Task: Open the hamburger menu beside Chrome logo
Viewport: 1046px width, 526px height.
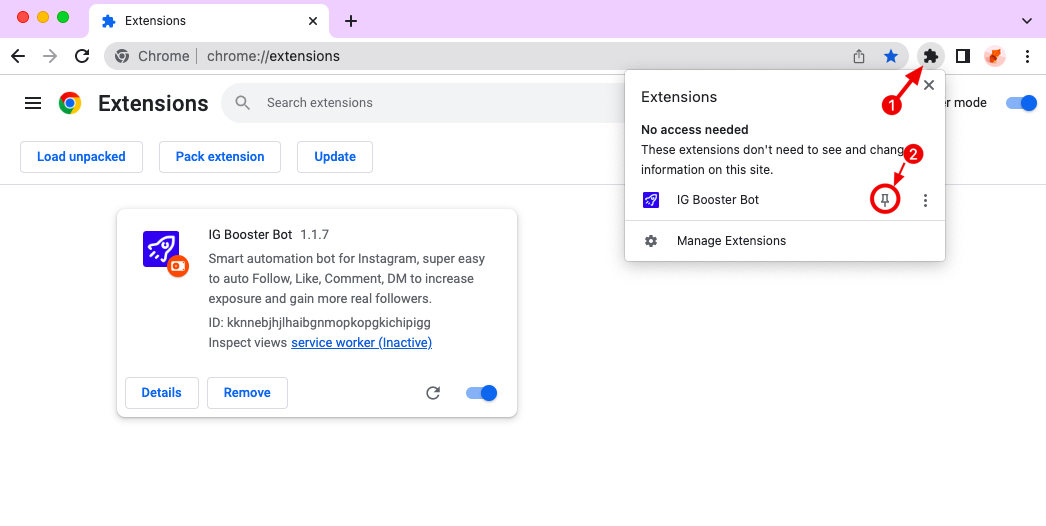Action: point(33,103)
